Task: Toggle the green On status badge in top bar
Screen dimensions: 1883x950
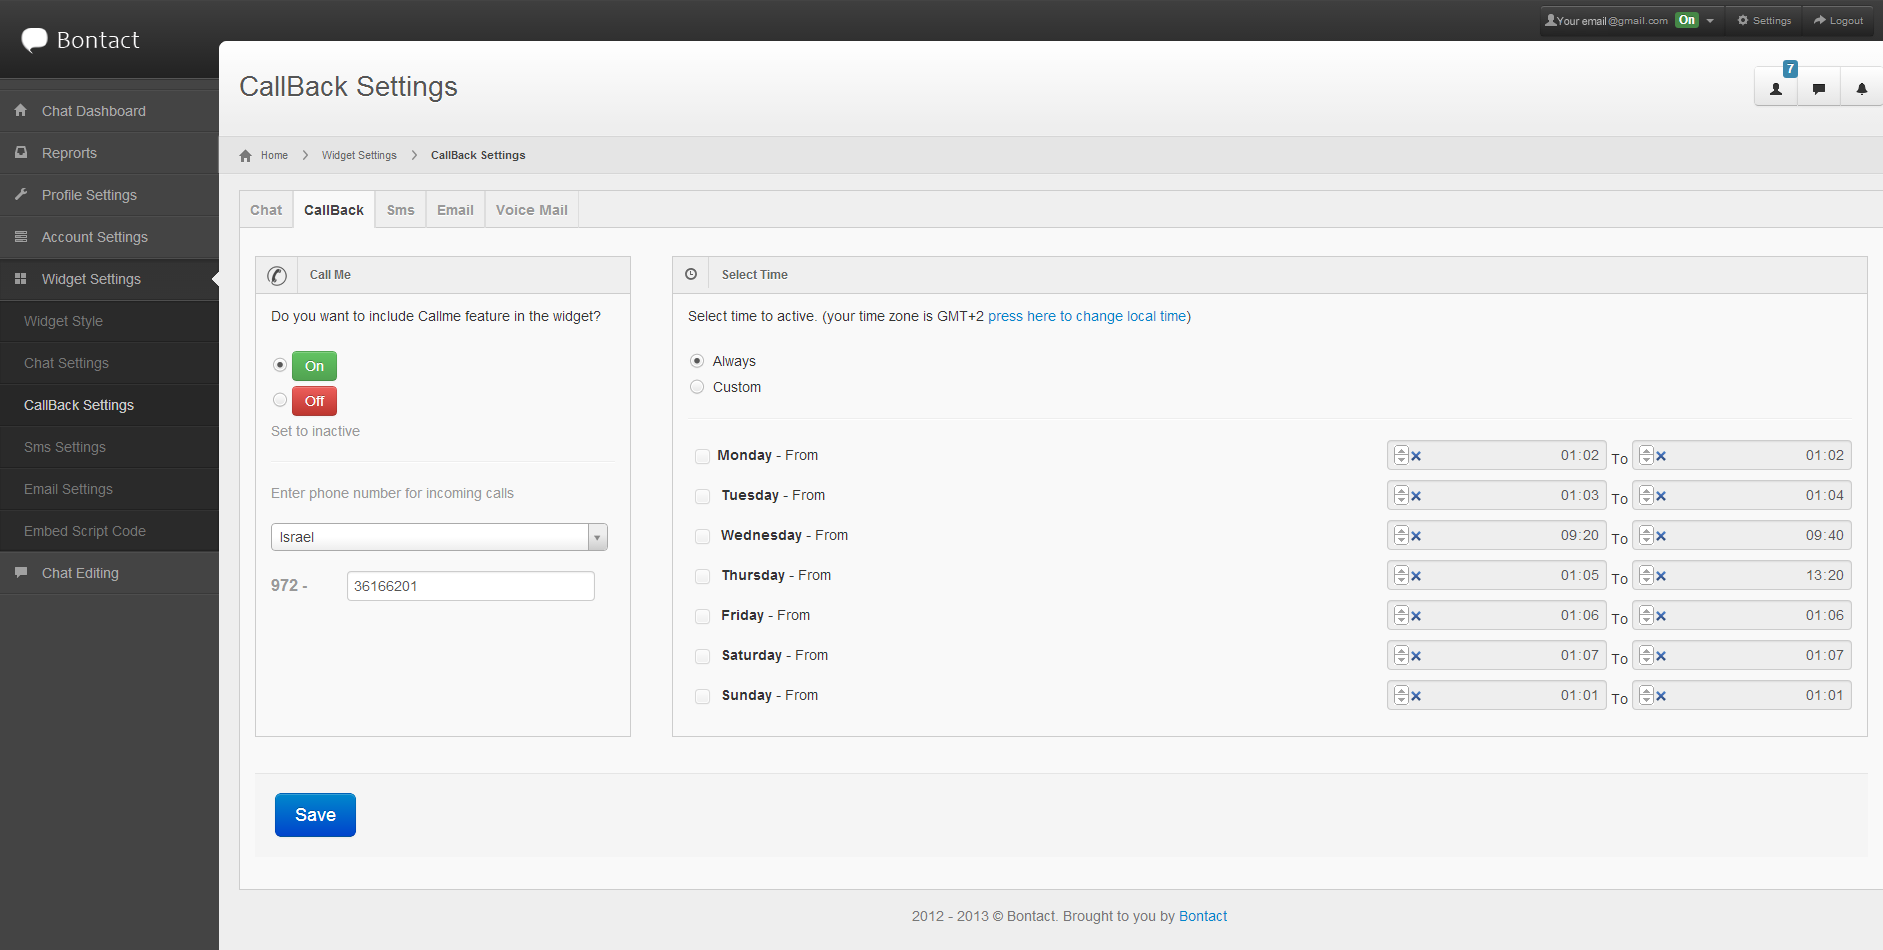Action: point(1687,20)
